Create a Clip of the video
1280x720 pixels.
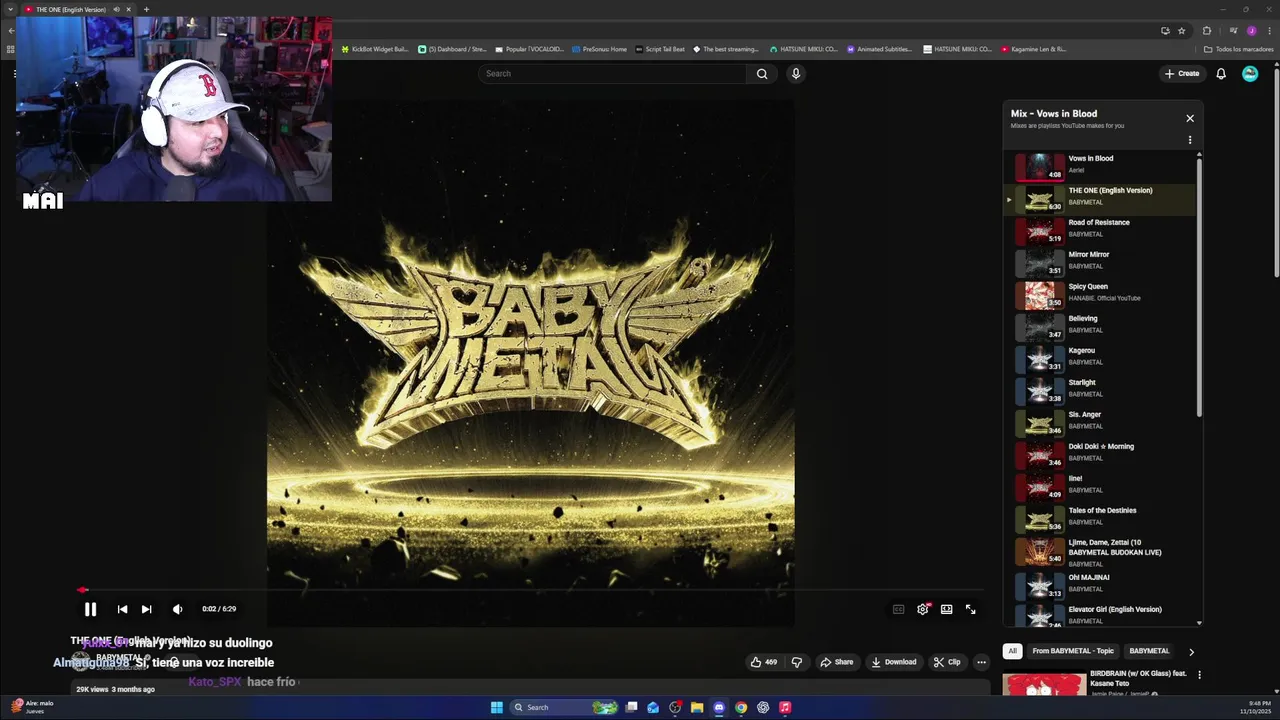pyautogui.click(x=947, y=662)
